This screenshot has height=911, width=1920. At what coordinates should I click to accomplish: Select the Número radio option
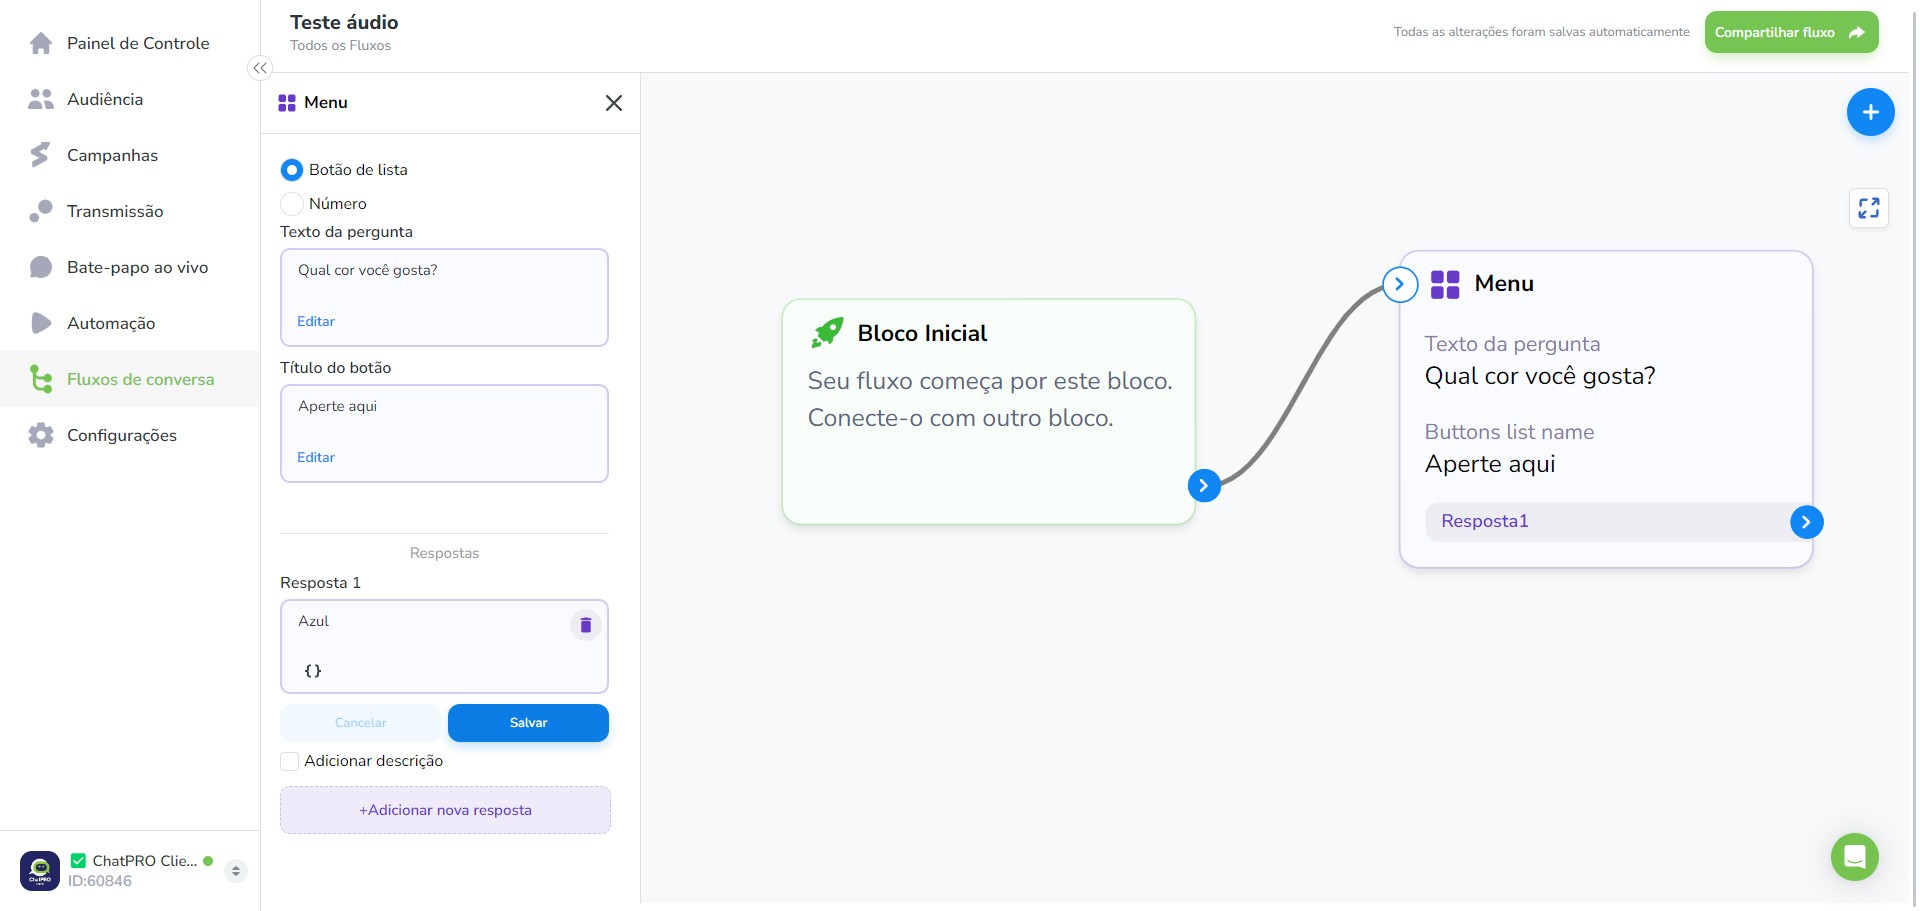[x=292, y=204]
